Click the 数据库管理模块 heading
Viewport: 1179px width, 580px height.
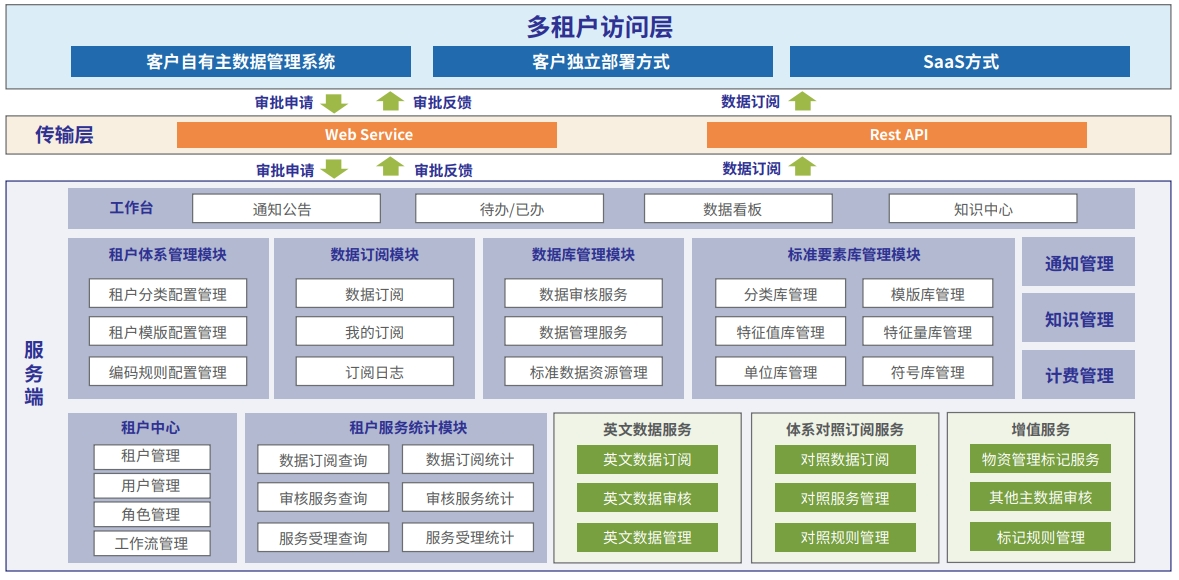coord(583,255)
